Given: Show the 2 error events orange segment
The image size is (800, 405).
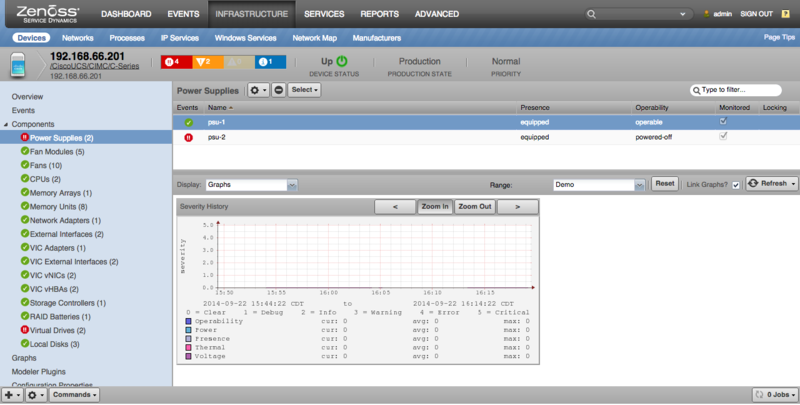Looking at the screenshot, I should click(x=208, y=62).
